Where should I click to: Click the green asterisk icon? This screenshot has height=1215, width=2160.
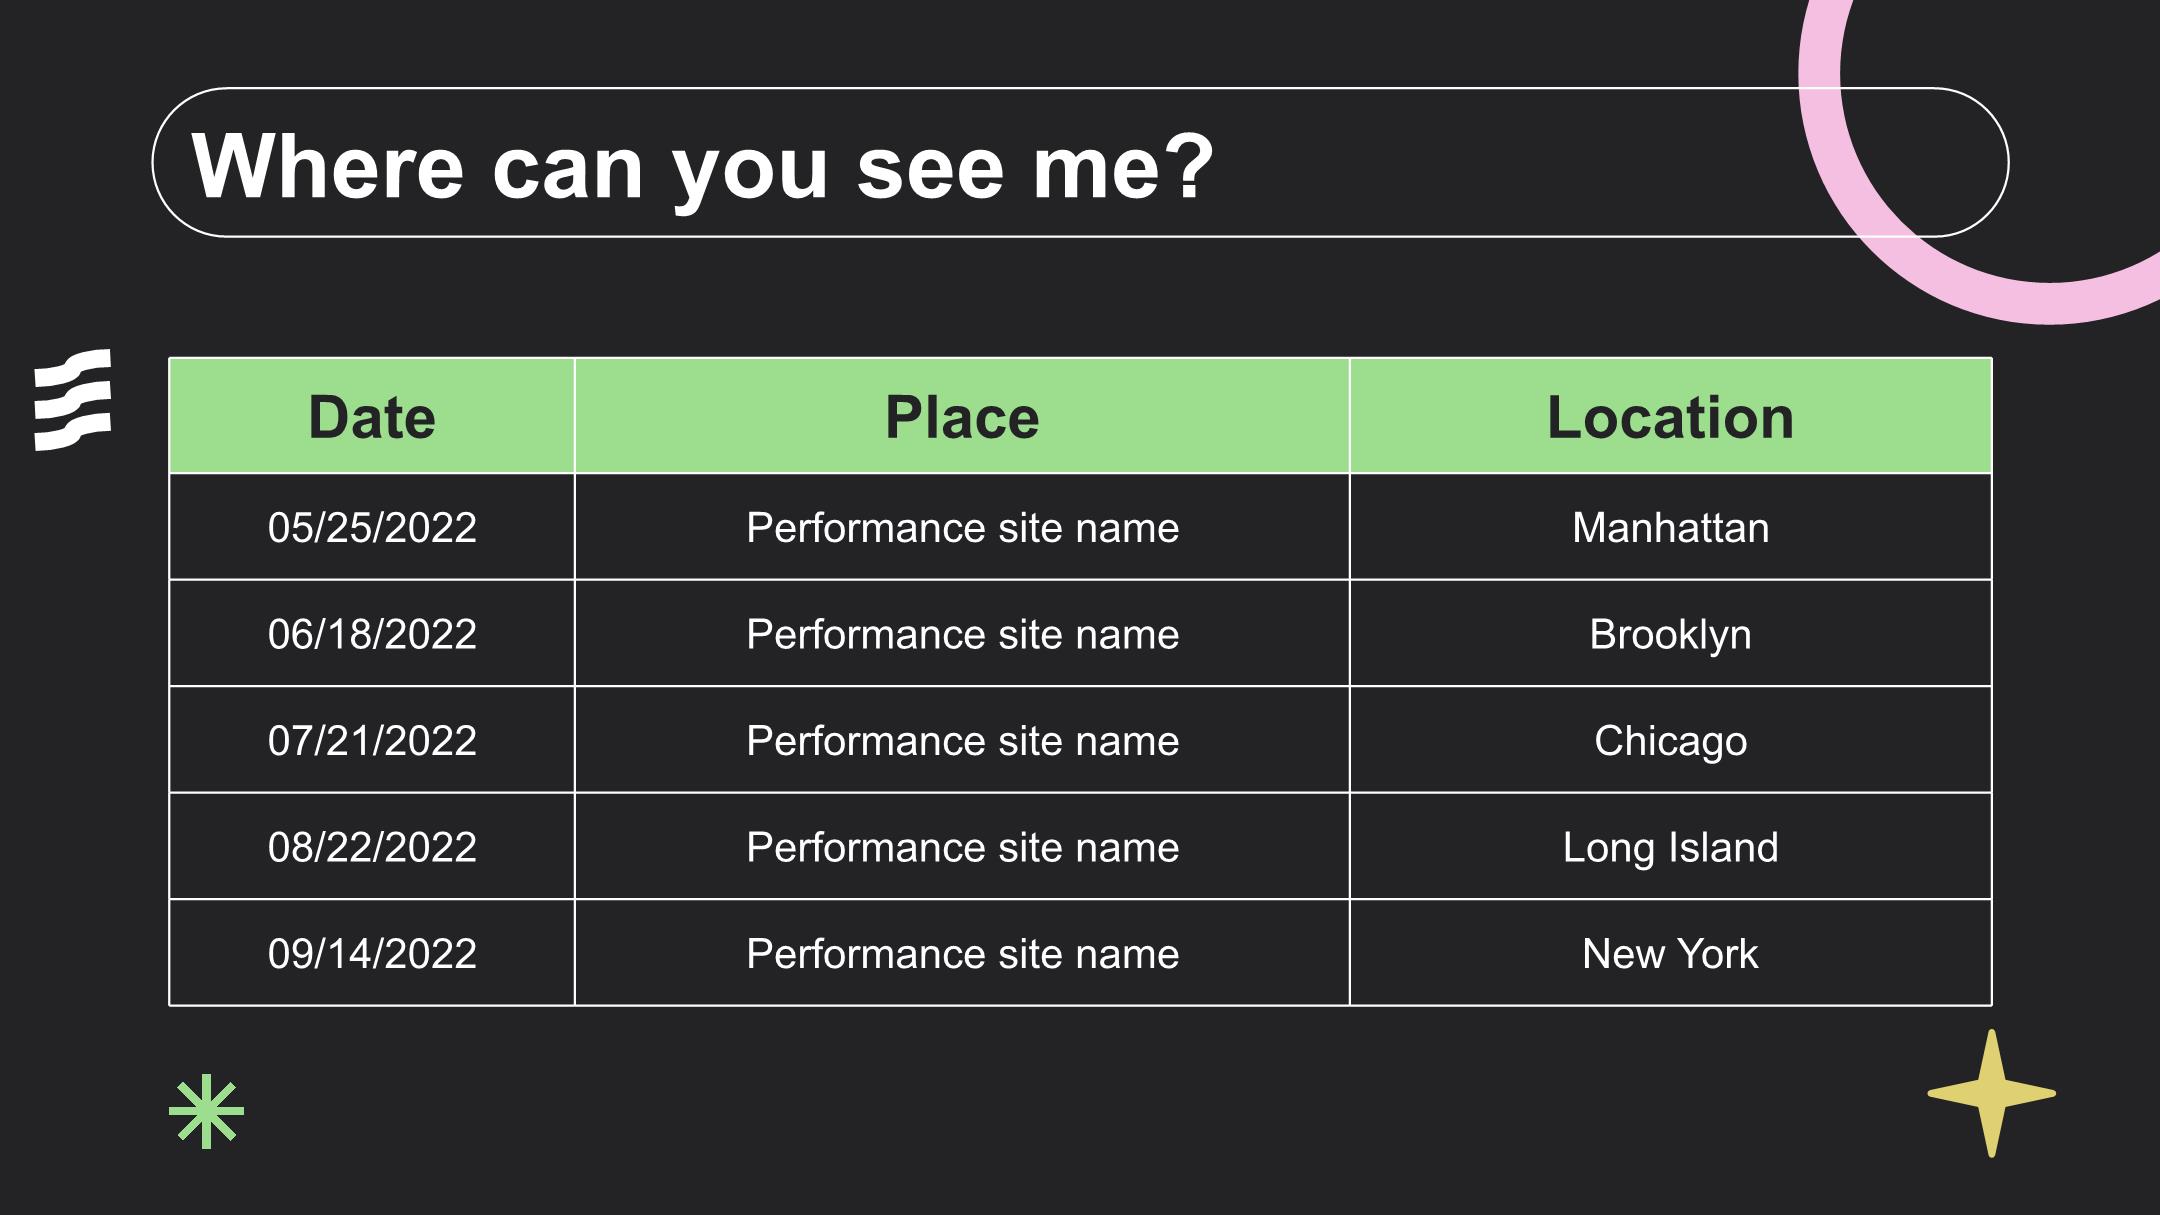207,1111
